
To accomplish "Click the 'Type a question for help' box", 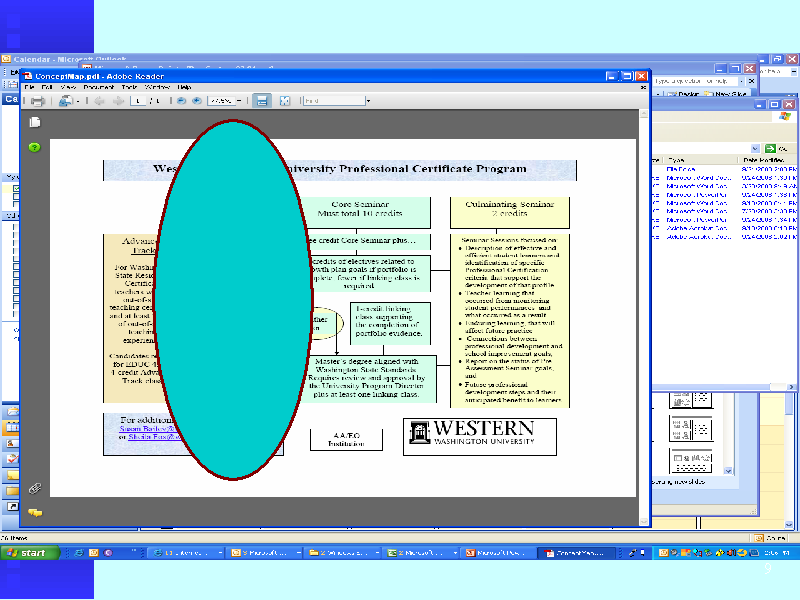I will [x=696, y=81].
